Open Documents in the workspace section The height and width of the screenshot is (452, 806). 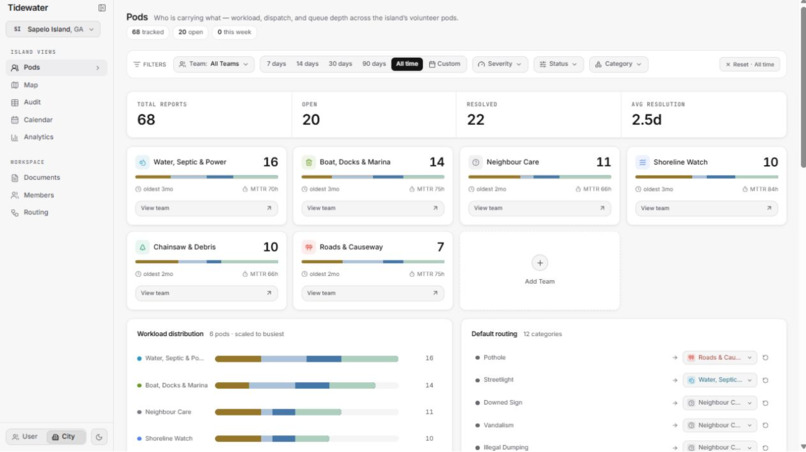coord(56,177)
